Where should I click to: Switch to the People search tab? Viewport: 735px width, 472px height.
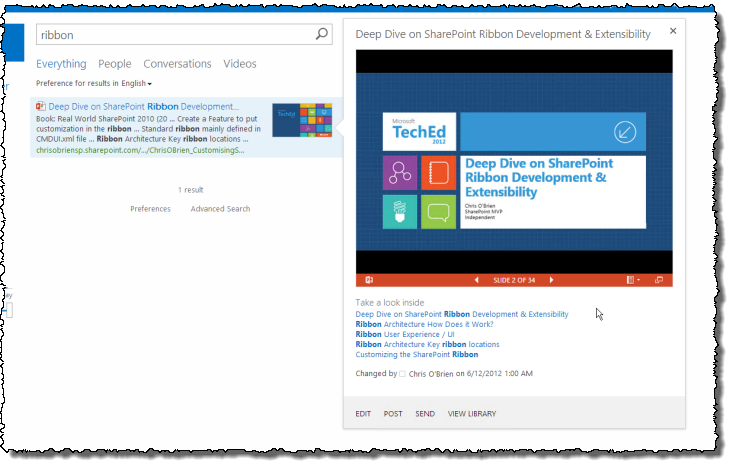click(115, 64)
